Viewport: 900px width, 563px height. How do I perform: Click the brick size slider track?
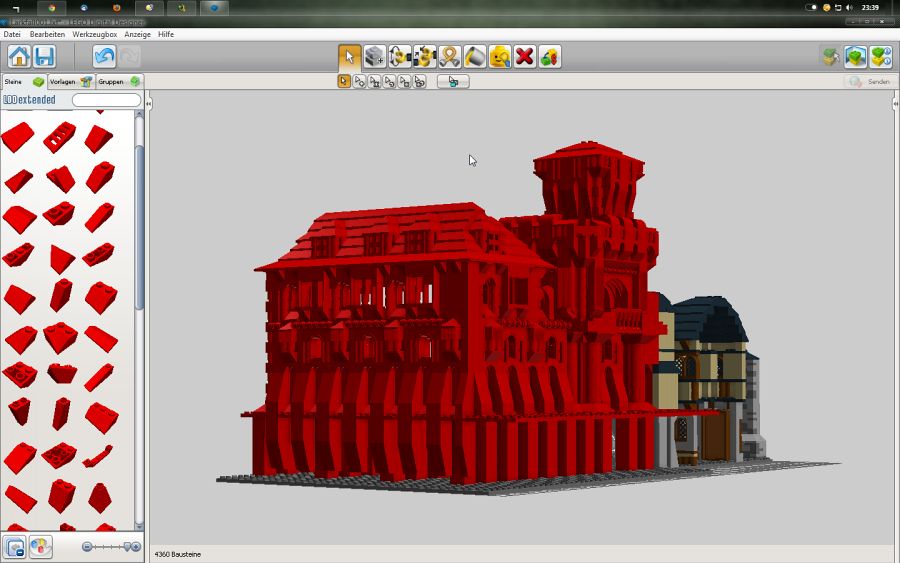[110, 547]
